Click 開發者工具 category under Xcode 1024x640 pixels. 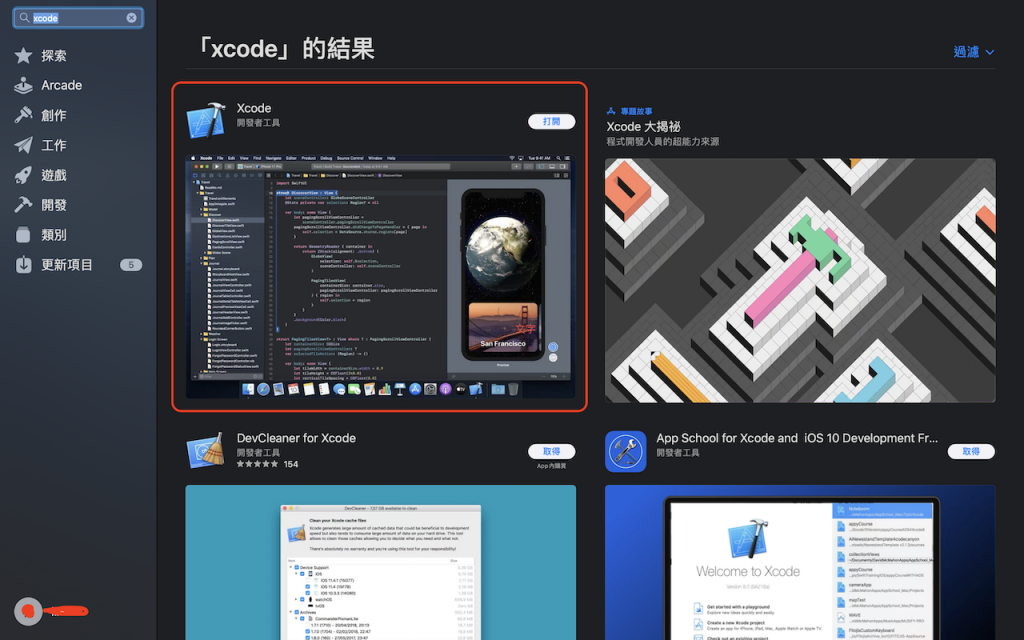pos(258,123)
